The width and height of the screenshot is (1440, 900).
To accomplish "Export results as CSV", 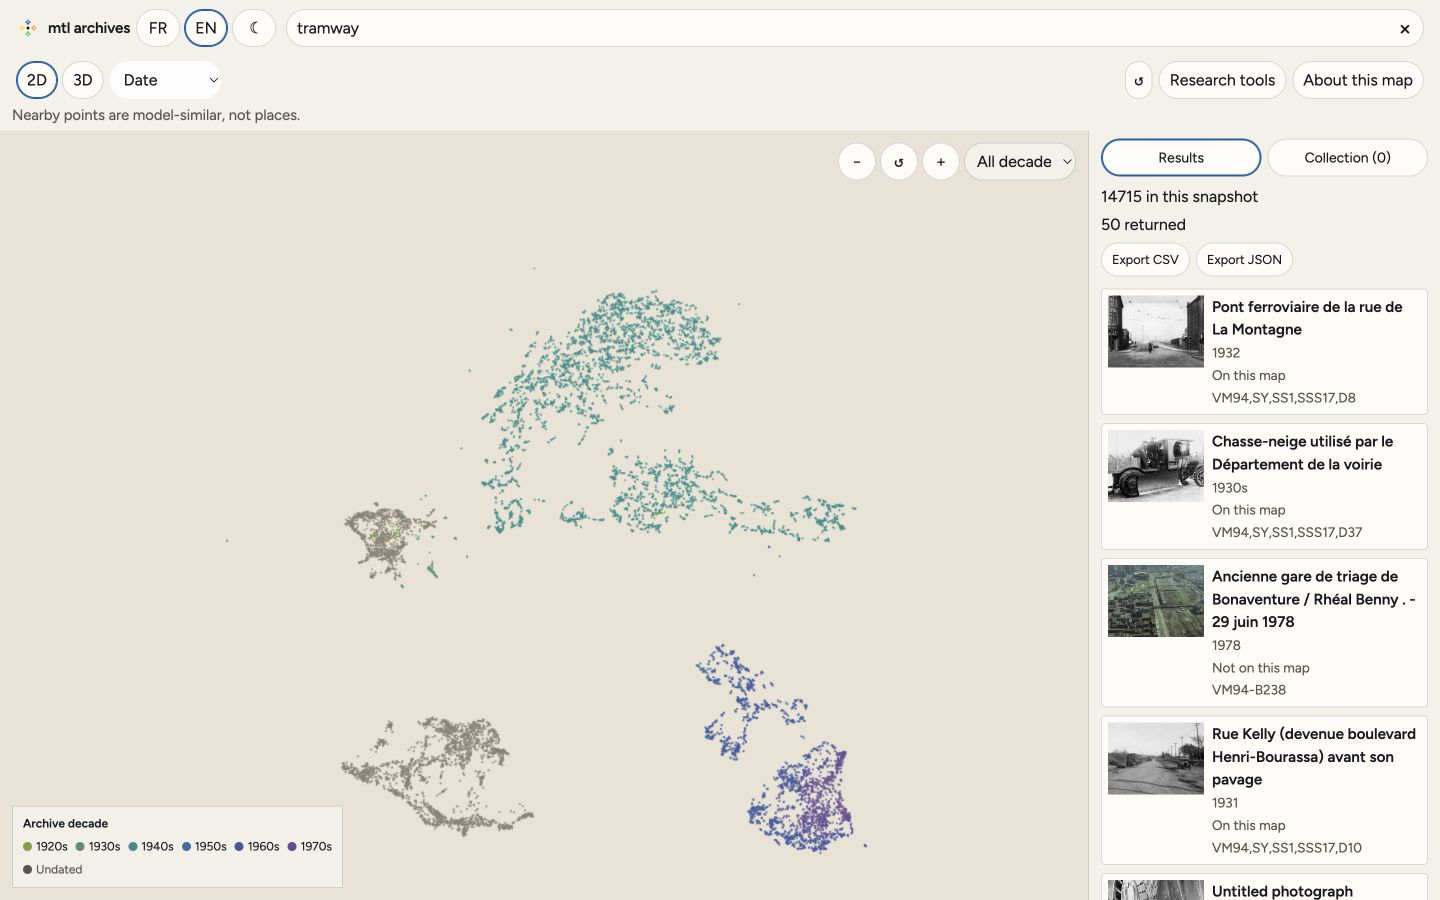I will coord(1145,260).
